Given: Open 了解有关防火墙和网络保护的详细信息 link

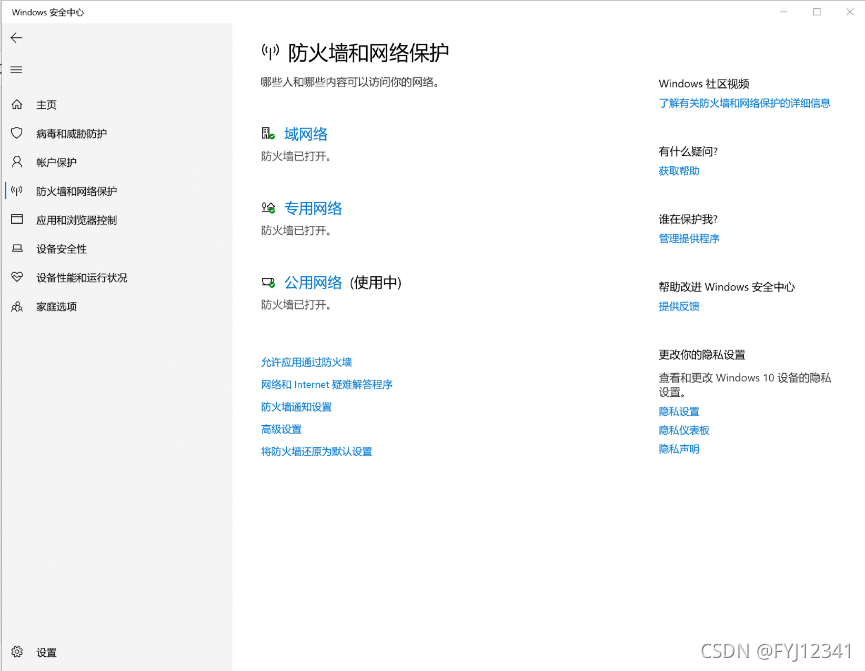Looking at the screenshot, I should click(744, 103).
